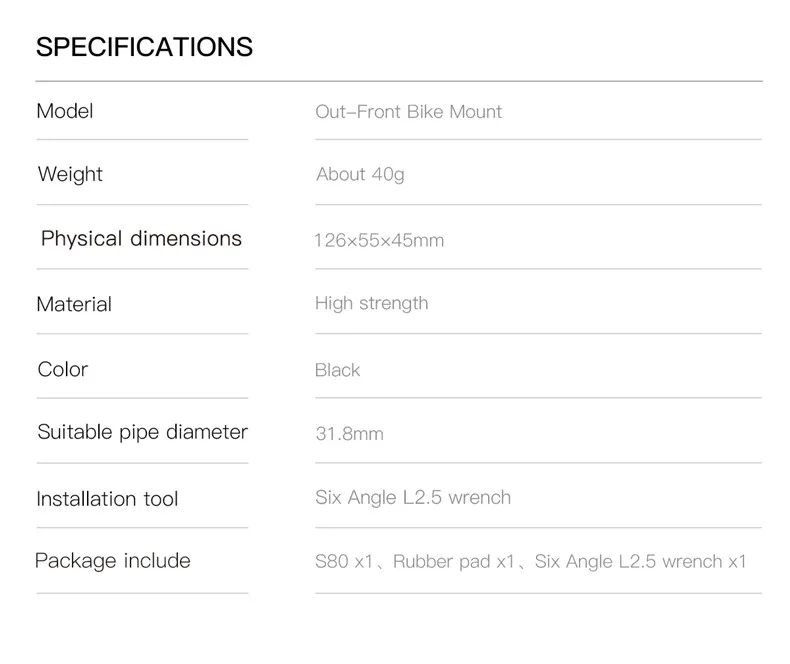Select the Out-Front Bike Mount text
This screenshot has width=790, height=664.
[409, 111]
